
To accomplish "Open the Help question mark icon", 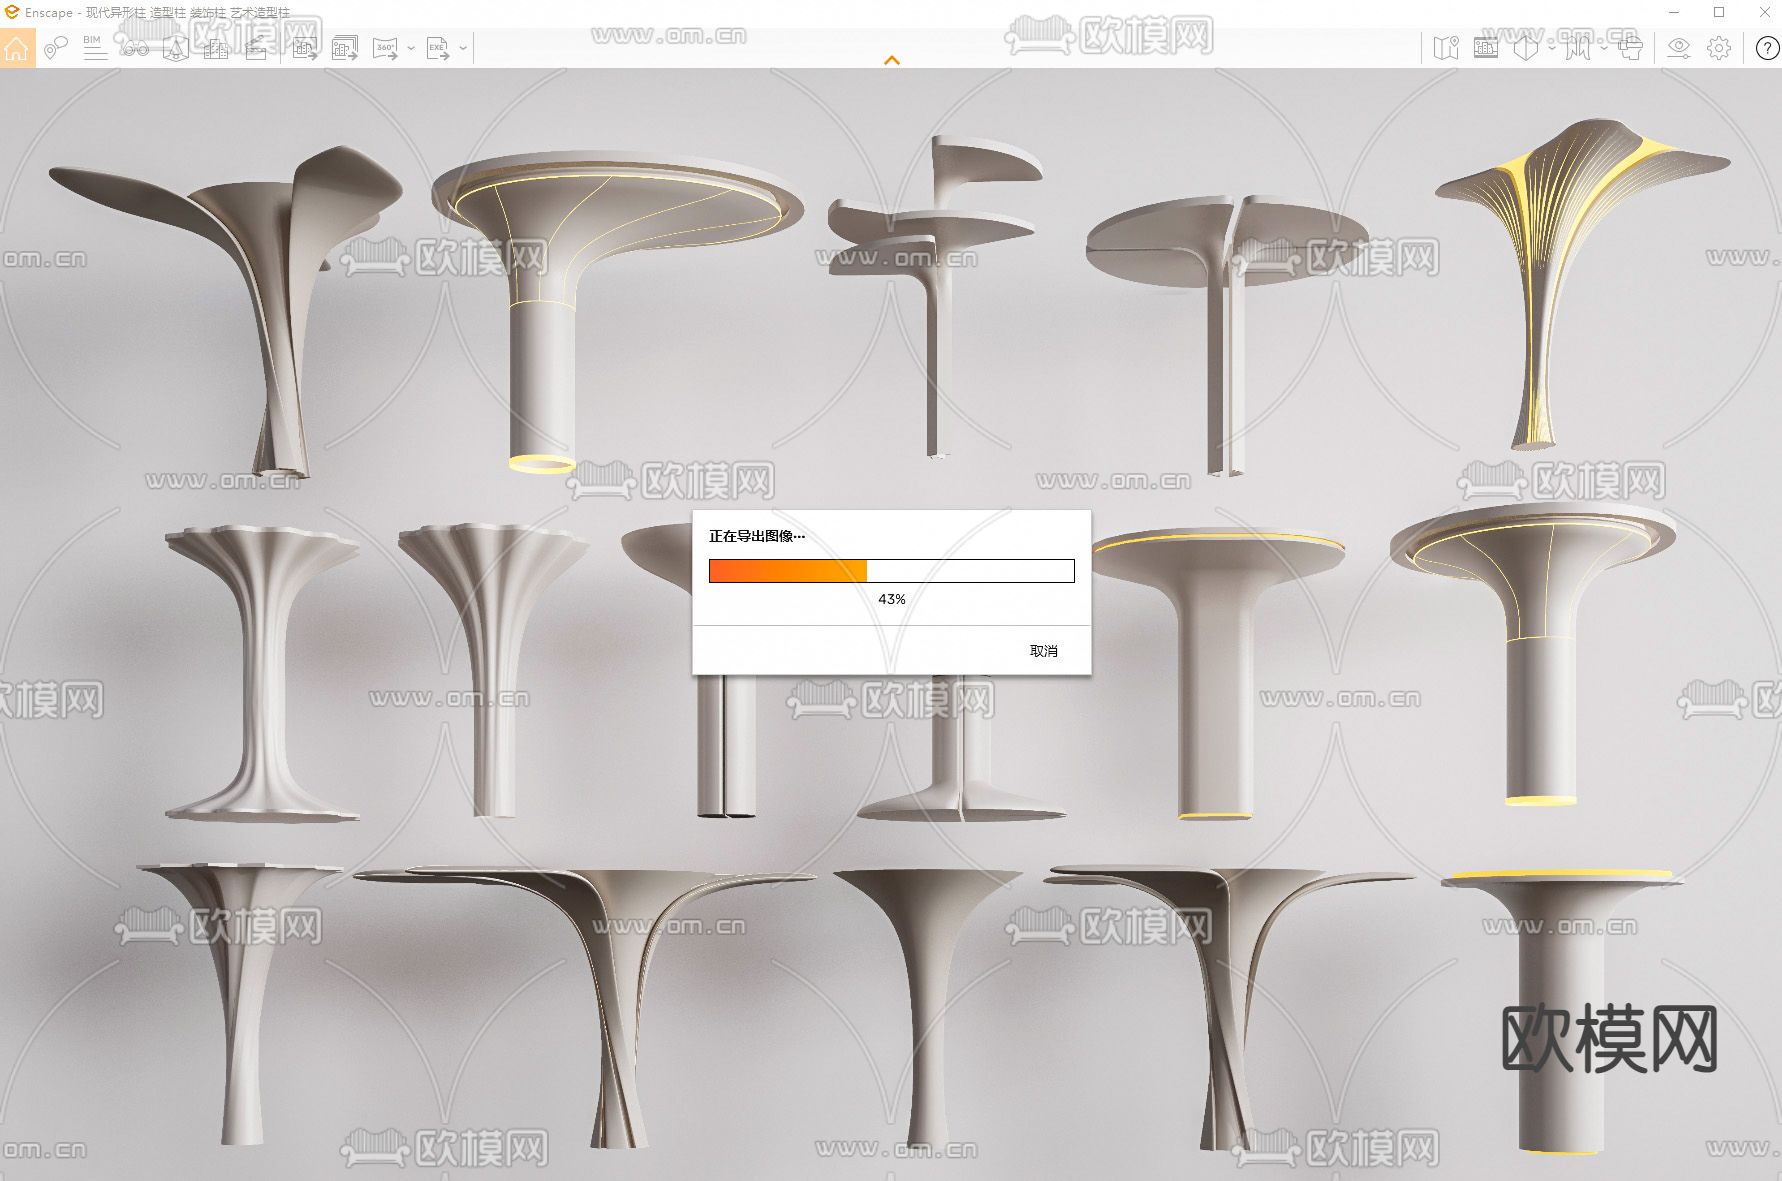I will [1767, 48].
